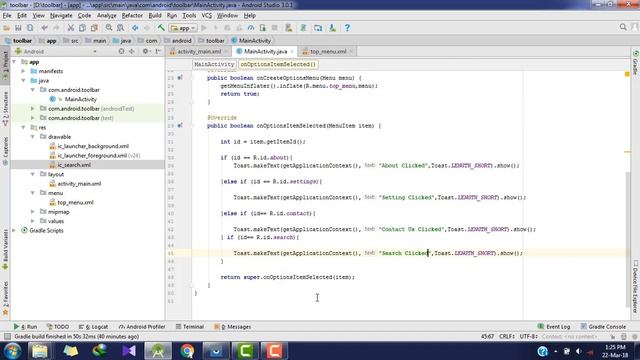
Task: Open the Event Log panel
Action: (x=554, y=327)
